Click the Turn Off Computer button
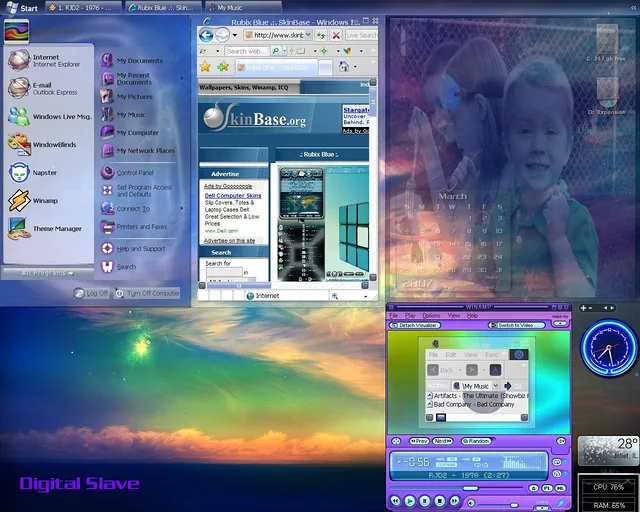640x512 pixels. tap(147, 293)
